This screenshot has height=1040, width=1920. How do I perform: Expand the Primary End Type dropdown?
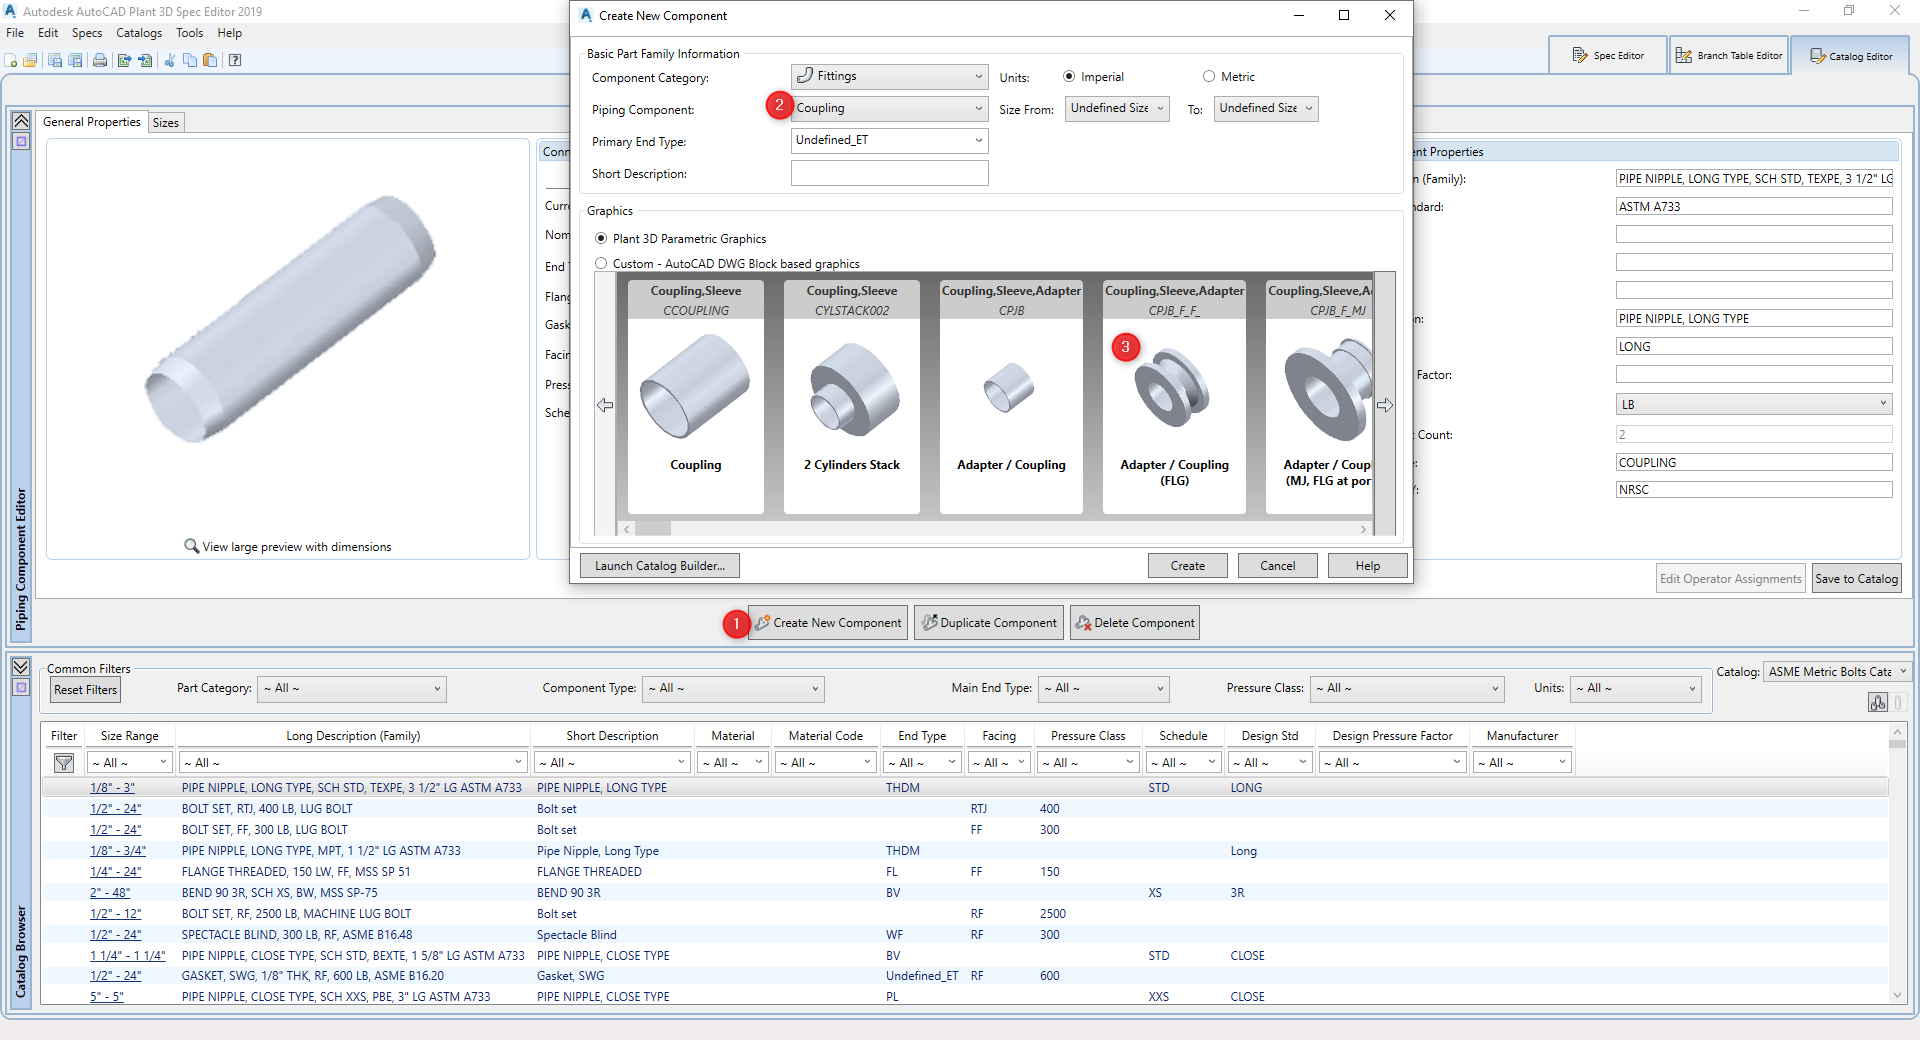pyautogui.click(x=888, y=140)
